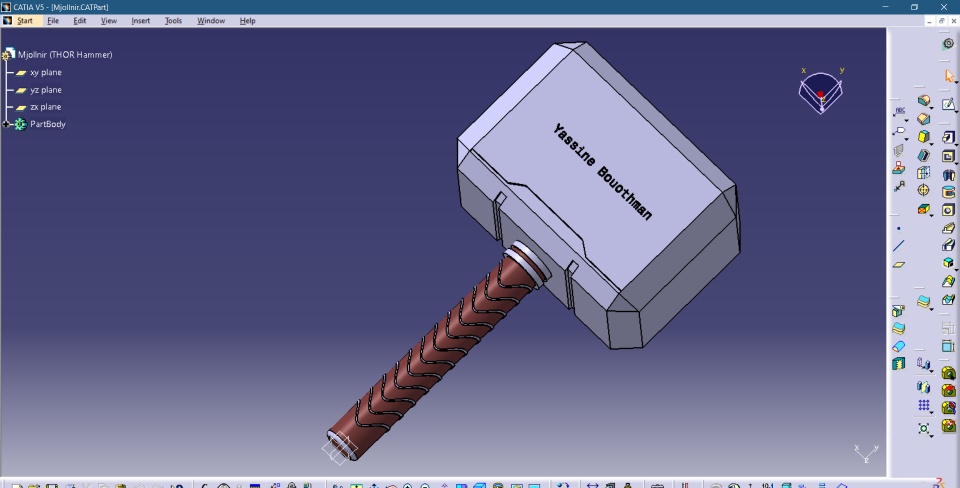Select the Pad extrusion tool
This screenshot has height=488, width=960.
pos(948,137)
